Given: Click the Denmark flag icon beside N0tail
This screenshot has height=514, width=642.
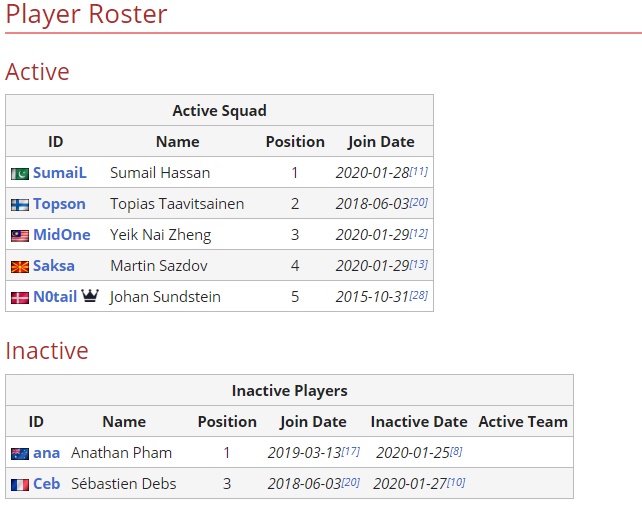Looking at the screenshot, I should pos(20,297).
